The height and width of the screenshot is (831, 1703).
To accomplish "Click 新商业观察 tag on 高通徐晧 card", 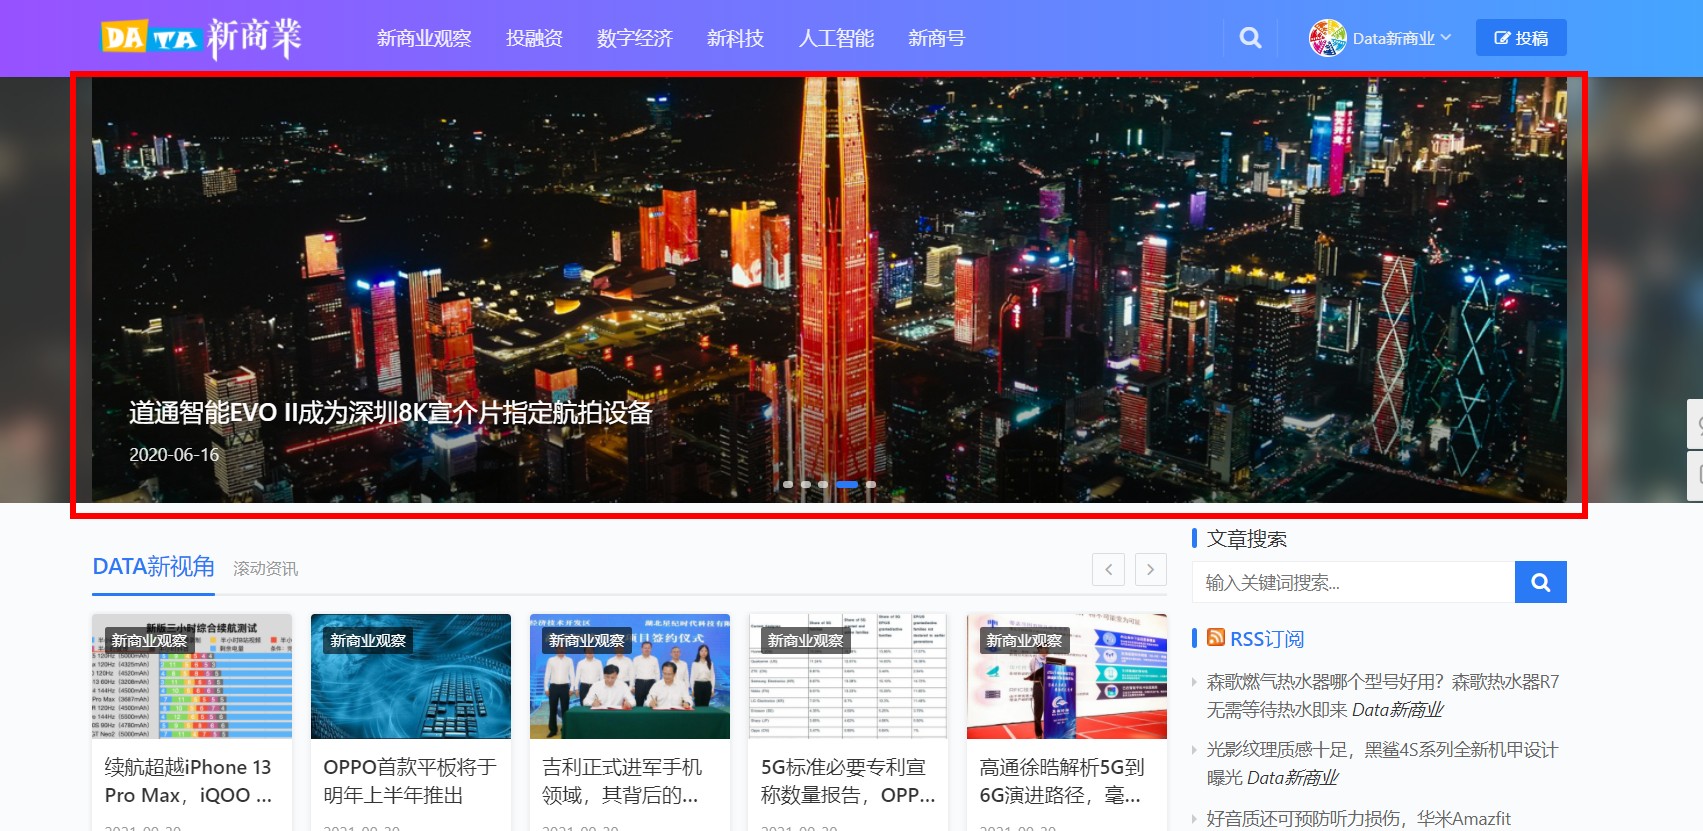I will 1024,640.
